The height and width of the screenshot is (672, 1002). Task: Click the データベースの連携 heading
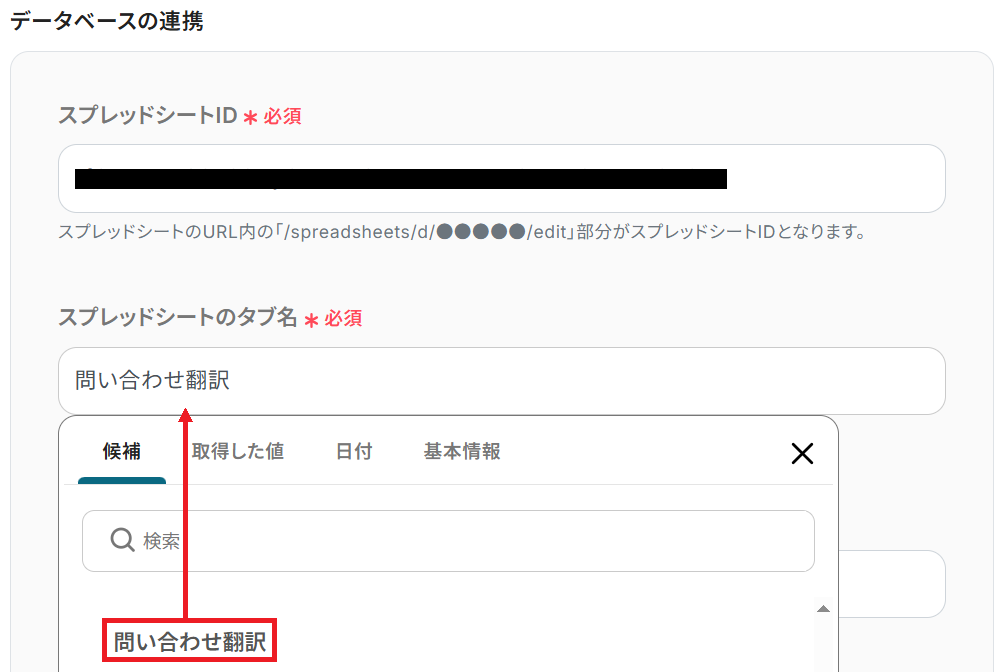pos(107,21)
